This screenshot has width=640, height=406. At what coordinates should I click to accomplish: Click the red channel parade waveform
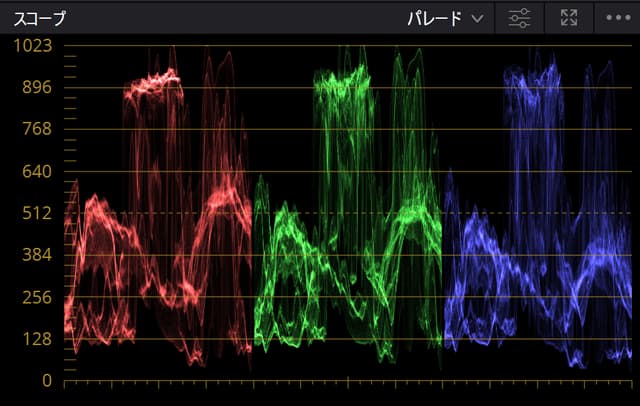[x=158, y=208]
